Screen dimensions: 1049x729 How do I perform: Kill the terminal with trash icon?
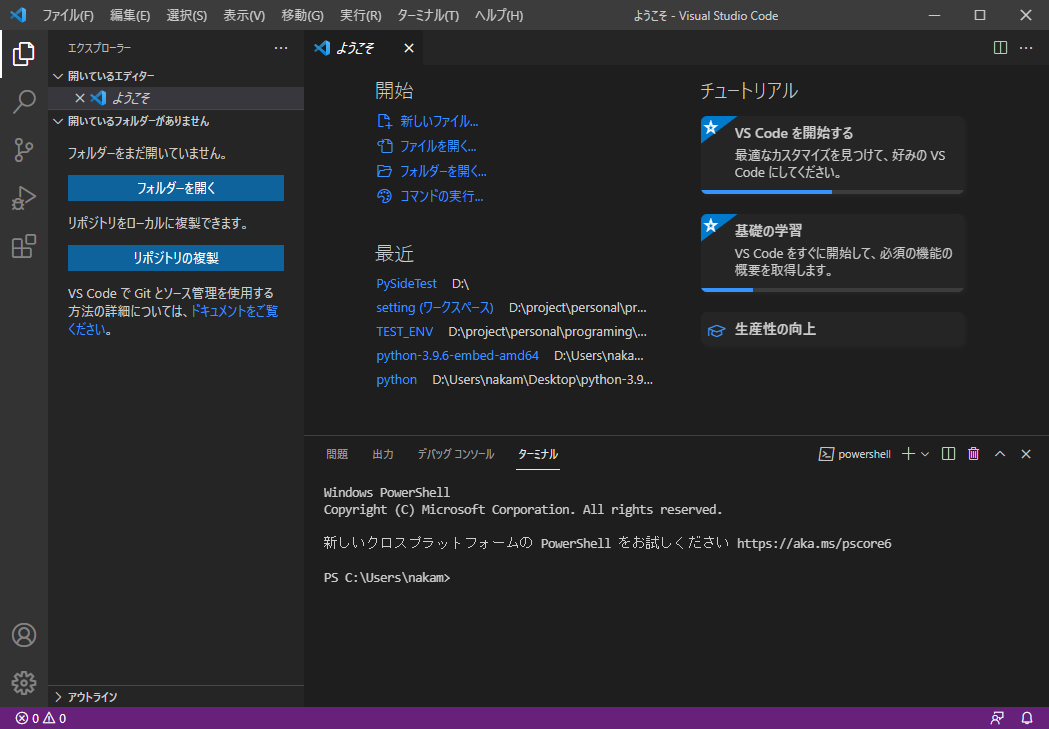point(973,454)
